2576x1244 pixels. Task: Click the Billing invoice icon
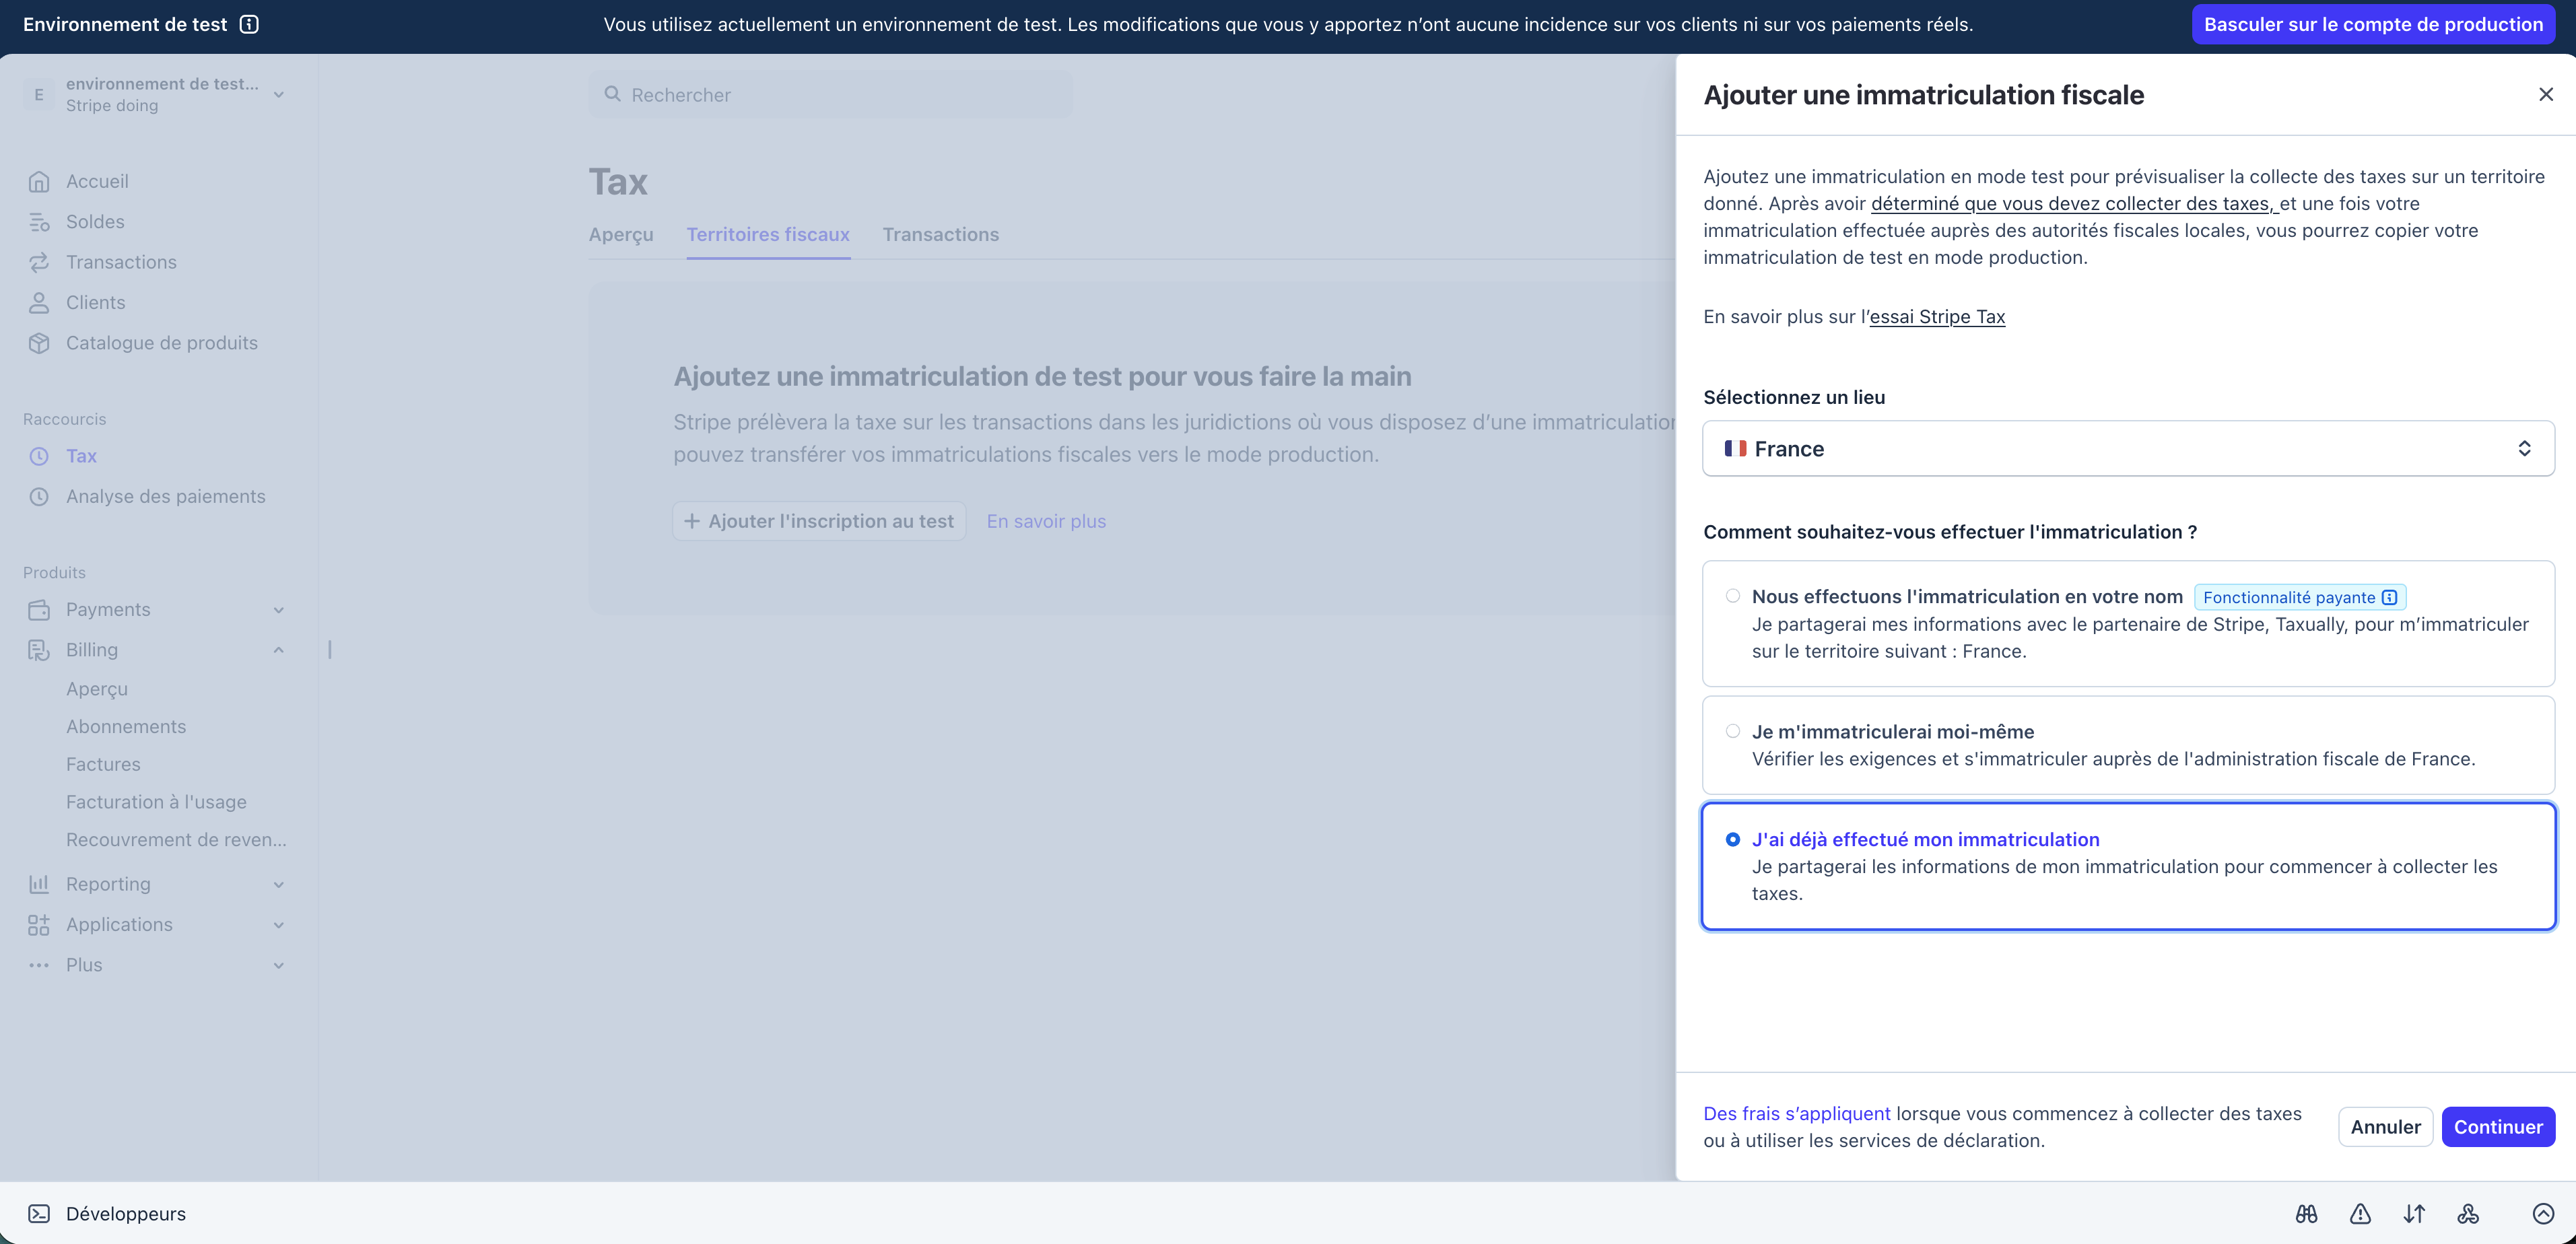39,650
